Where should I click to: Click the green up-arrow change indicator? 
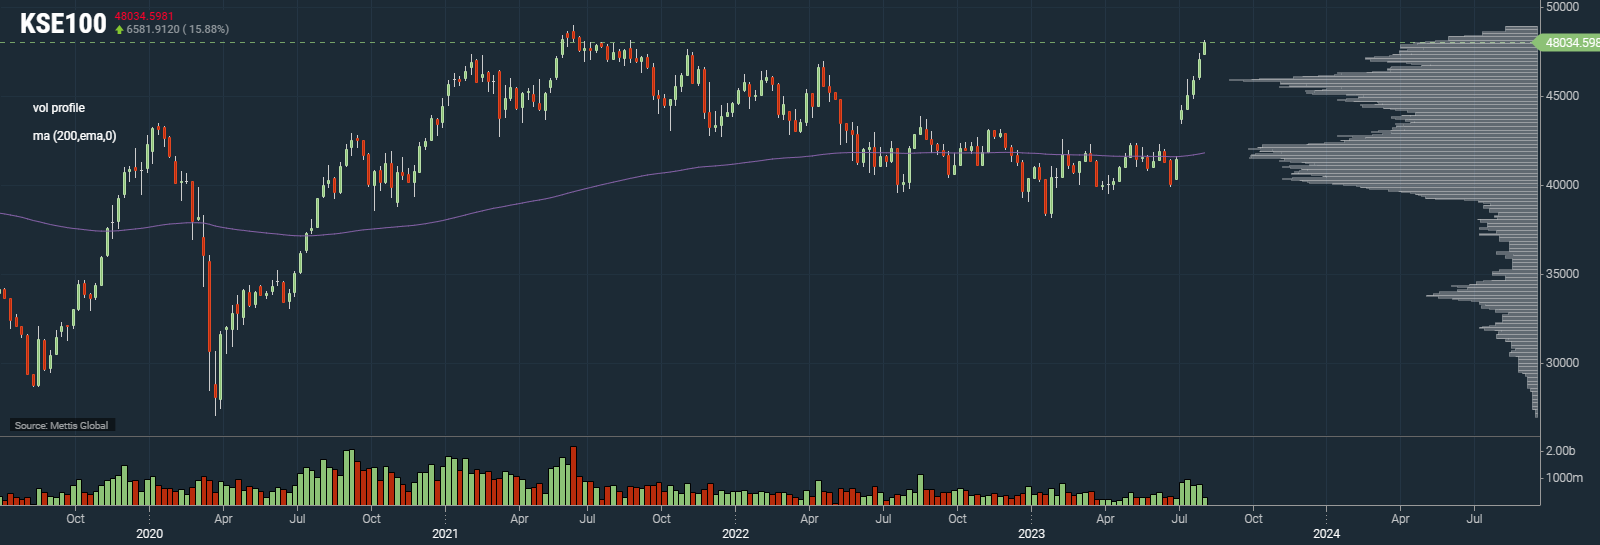(120, 30)
